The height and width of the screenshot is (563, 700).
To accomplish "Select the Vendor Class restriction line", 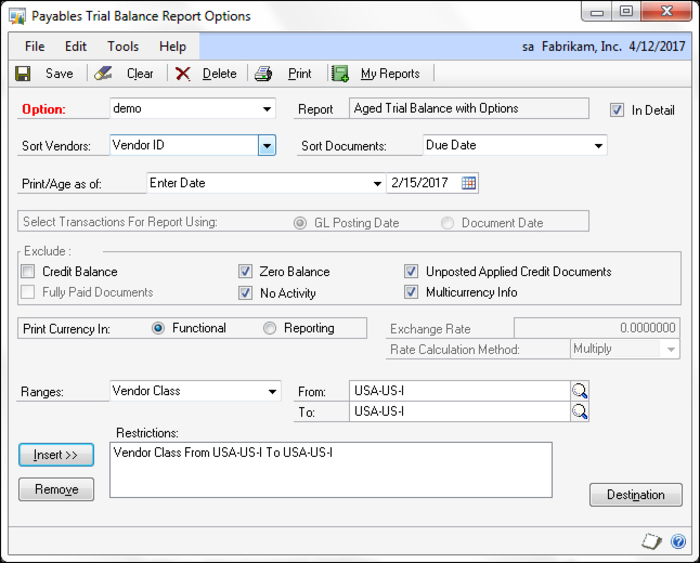I will point(223,453).
